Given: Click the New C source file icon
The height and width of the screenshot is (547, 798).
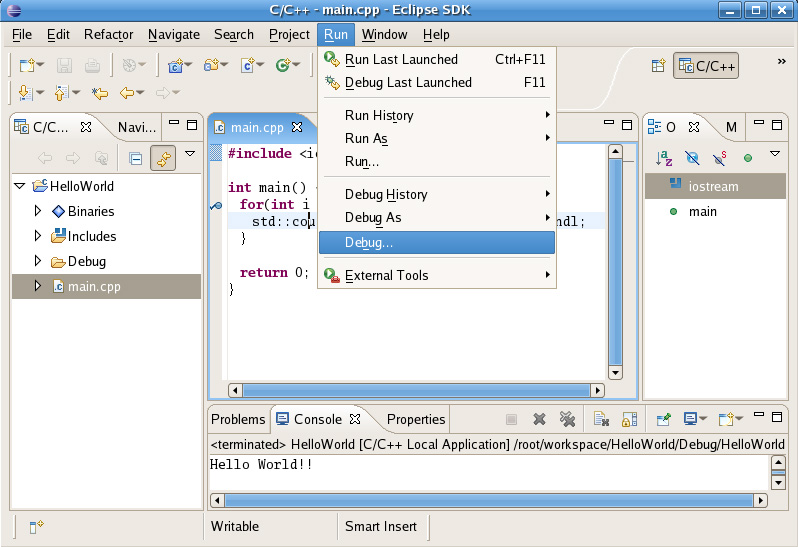Looking at the screenshot, I should point(248,65).
